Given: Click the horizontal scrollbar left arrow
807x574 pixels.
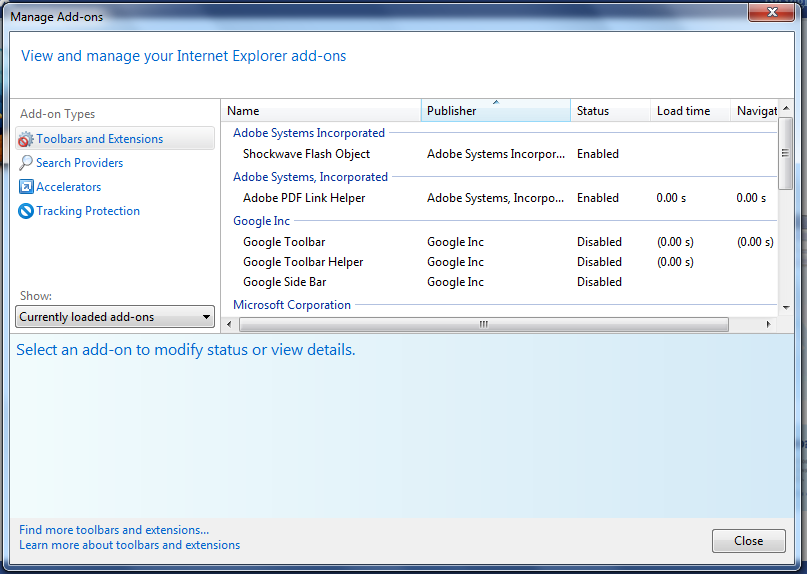Looking at the screenshot, I should 229,324.
